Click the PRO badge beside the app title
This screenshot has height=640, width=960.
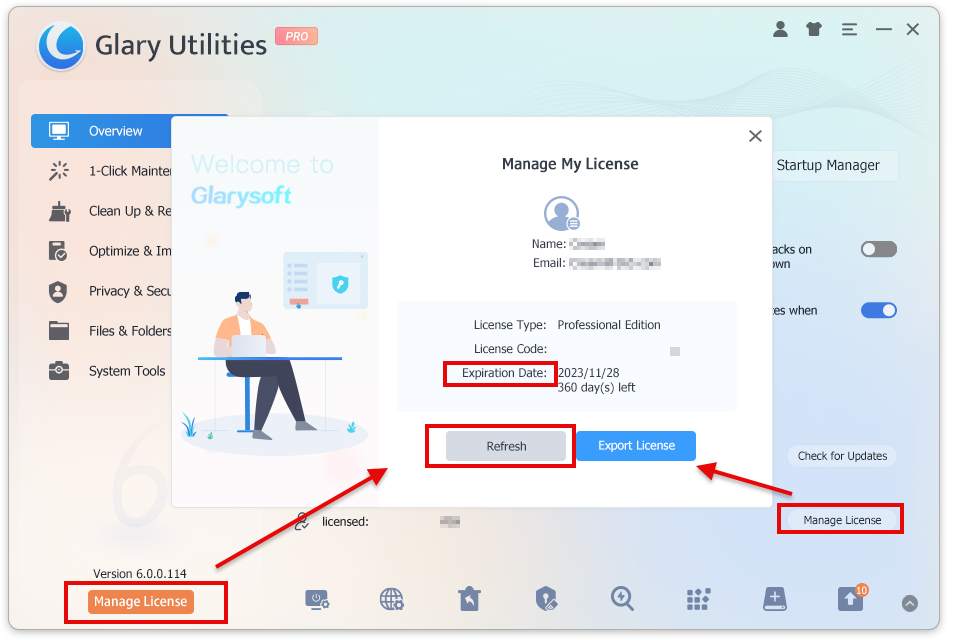point(296,36)
